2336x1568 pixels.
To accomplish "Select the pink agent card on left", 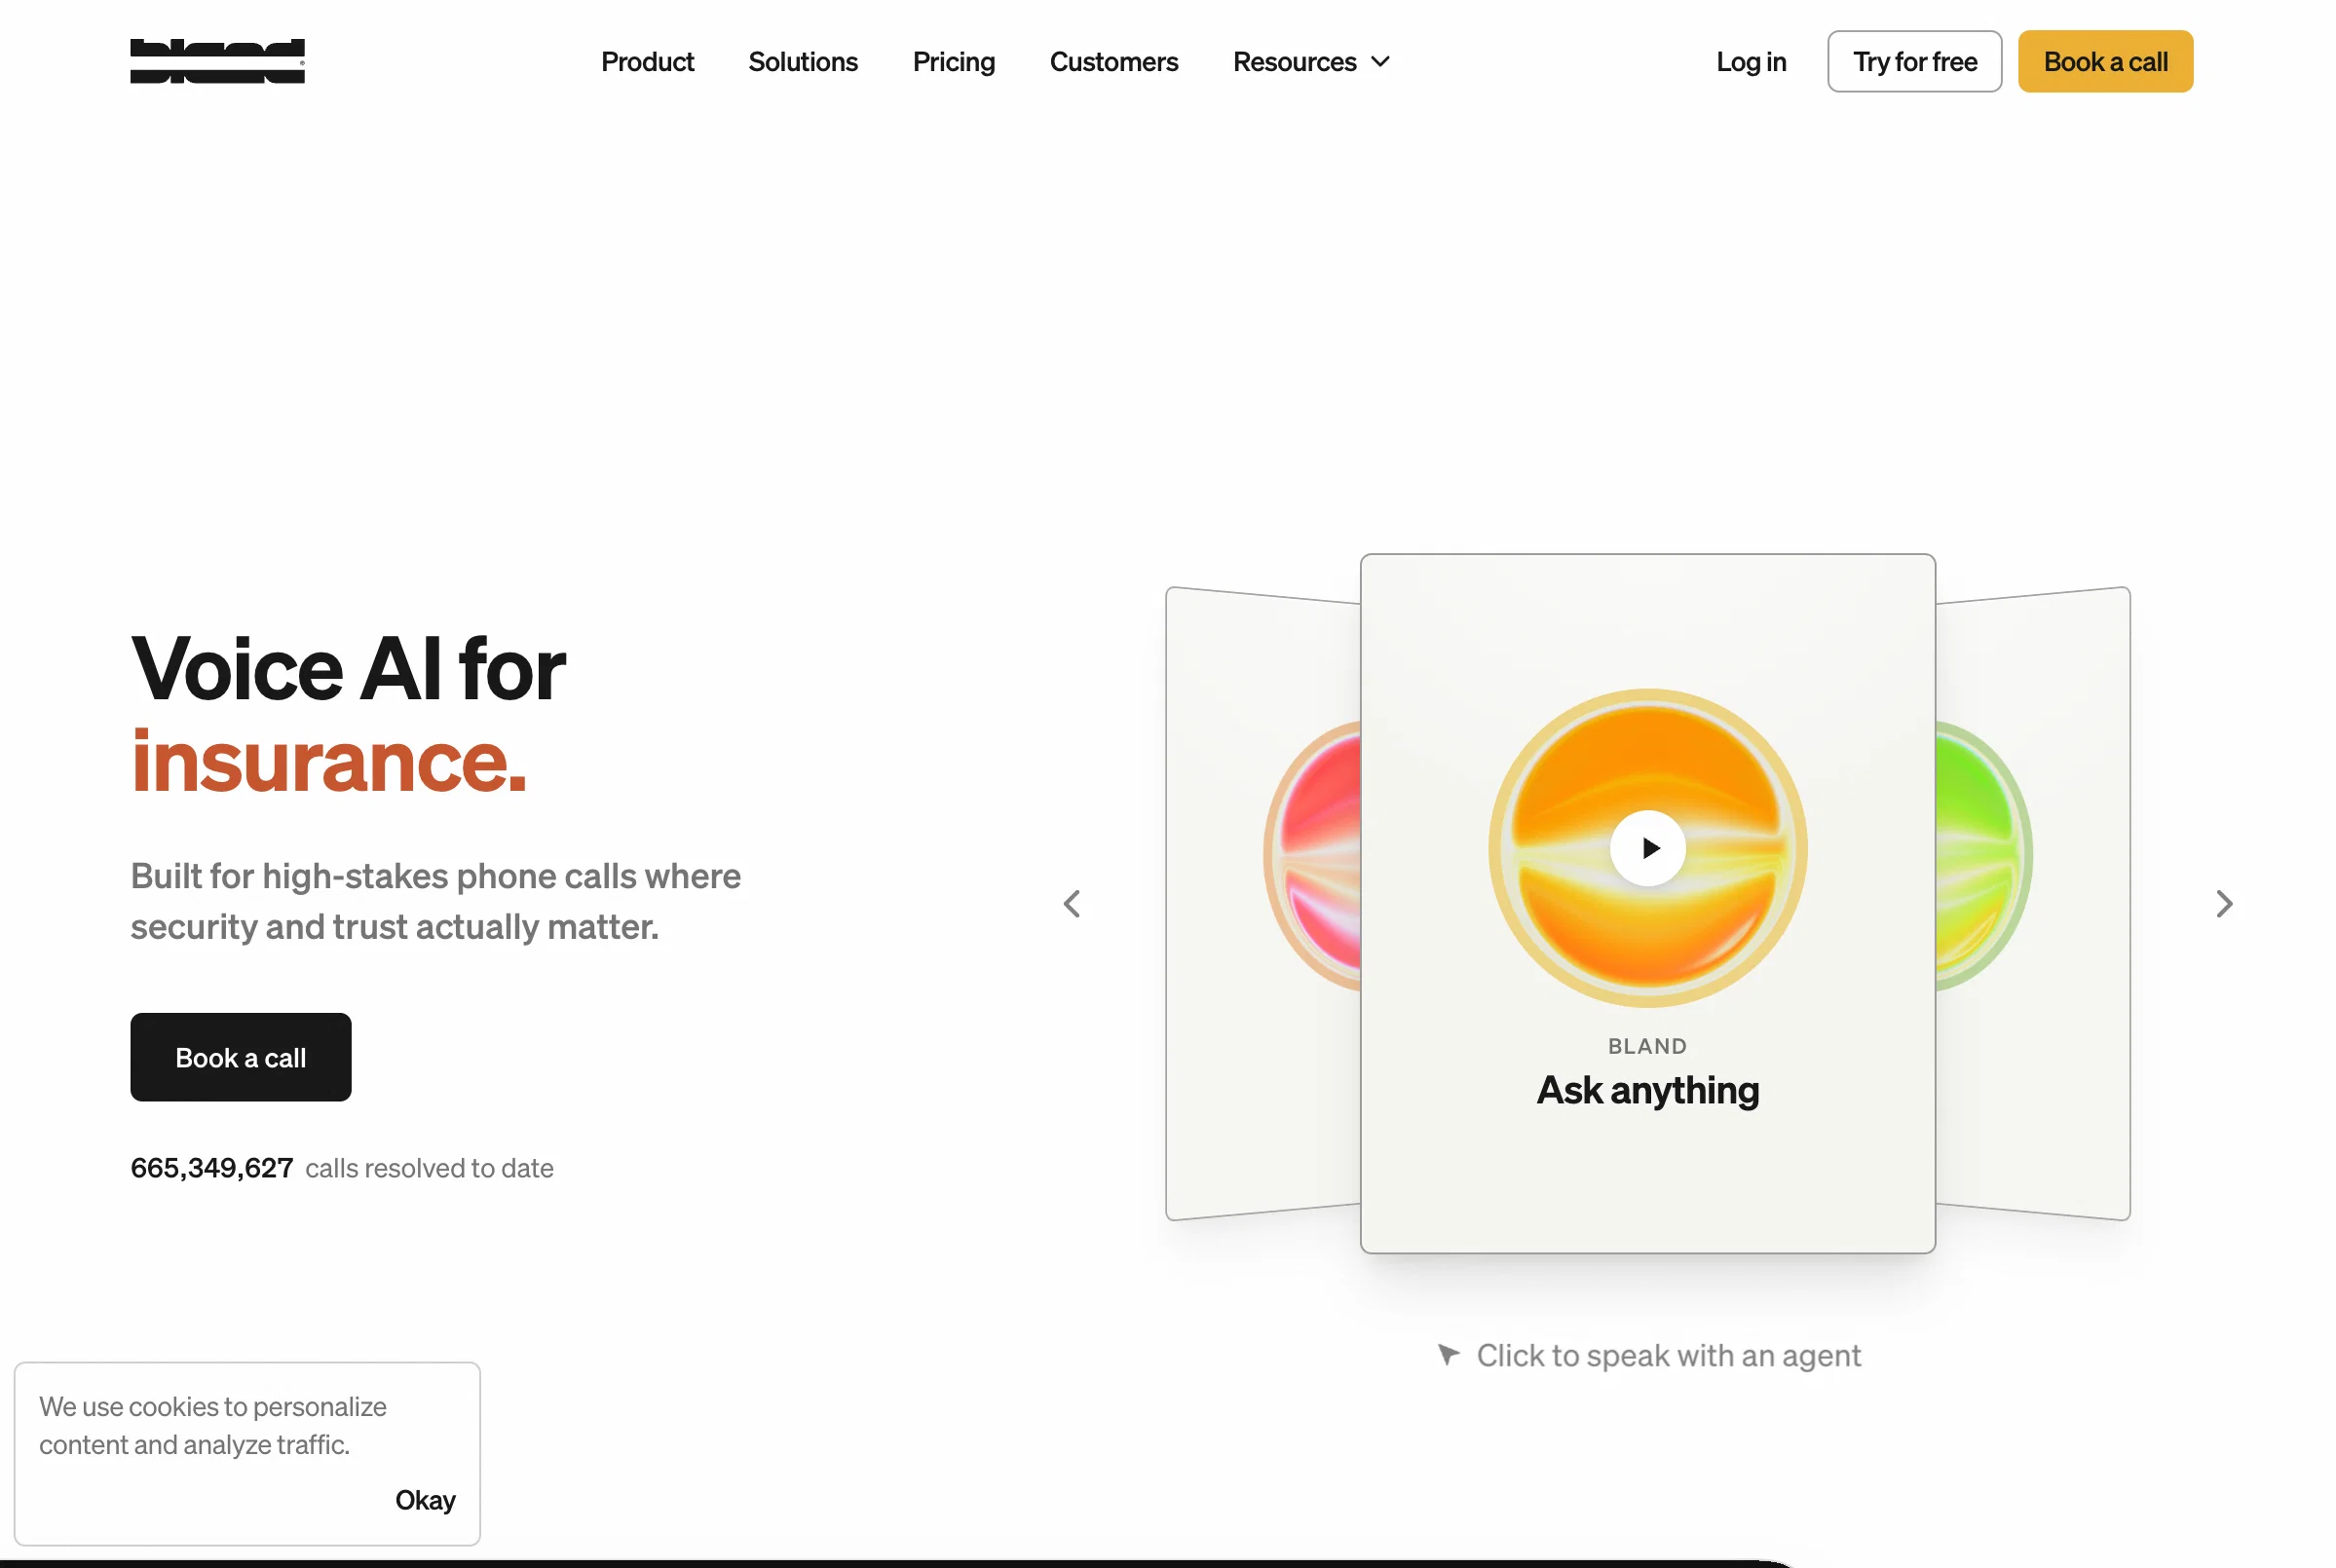I will [x=1264, y=903].
